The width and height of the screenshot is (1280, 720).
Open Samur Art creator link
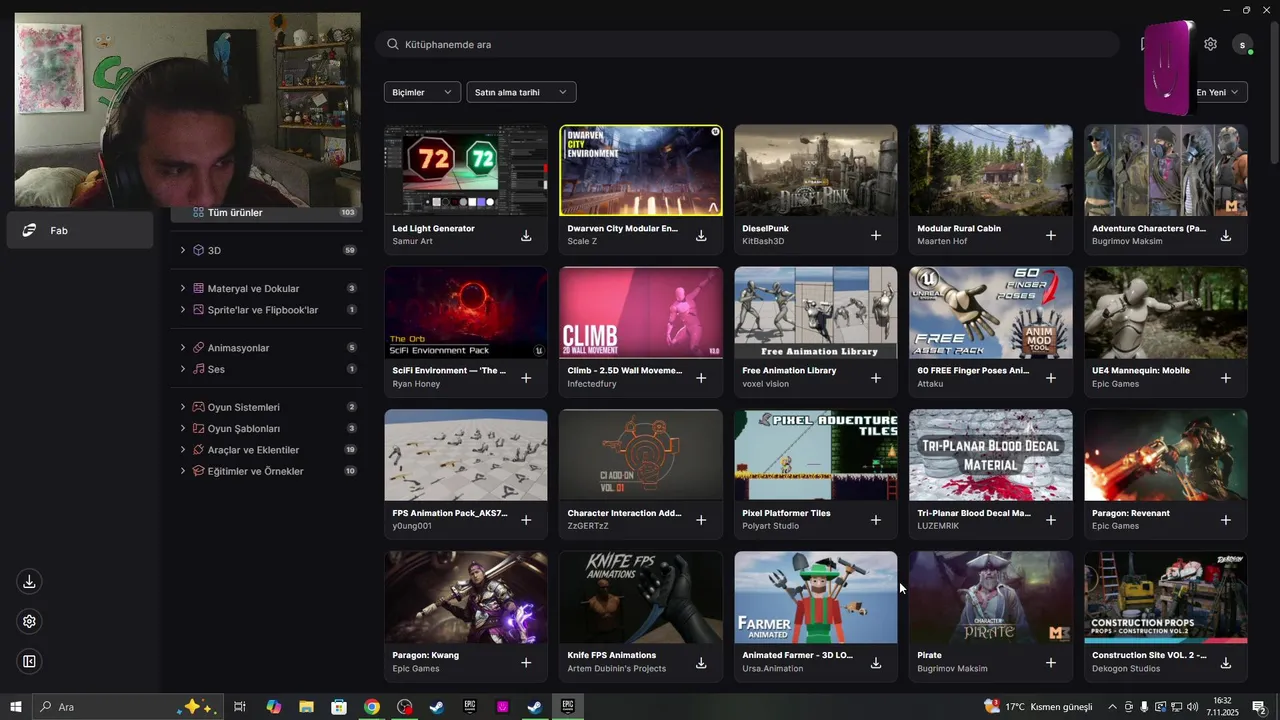[412, 241]
